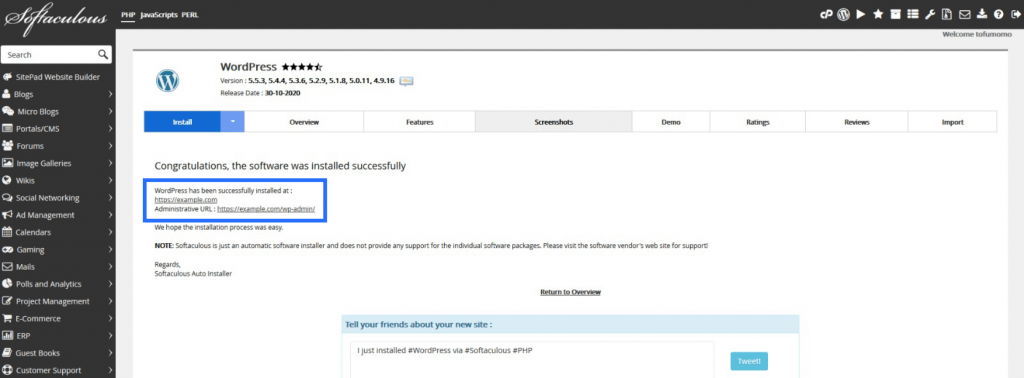The image size is (1024, 378).
Task: Open the import download-tray icon
Action: pos(982,14)
